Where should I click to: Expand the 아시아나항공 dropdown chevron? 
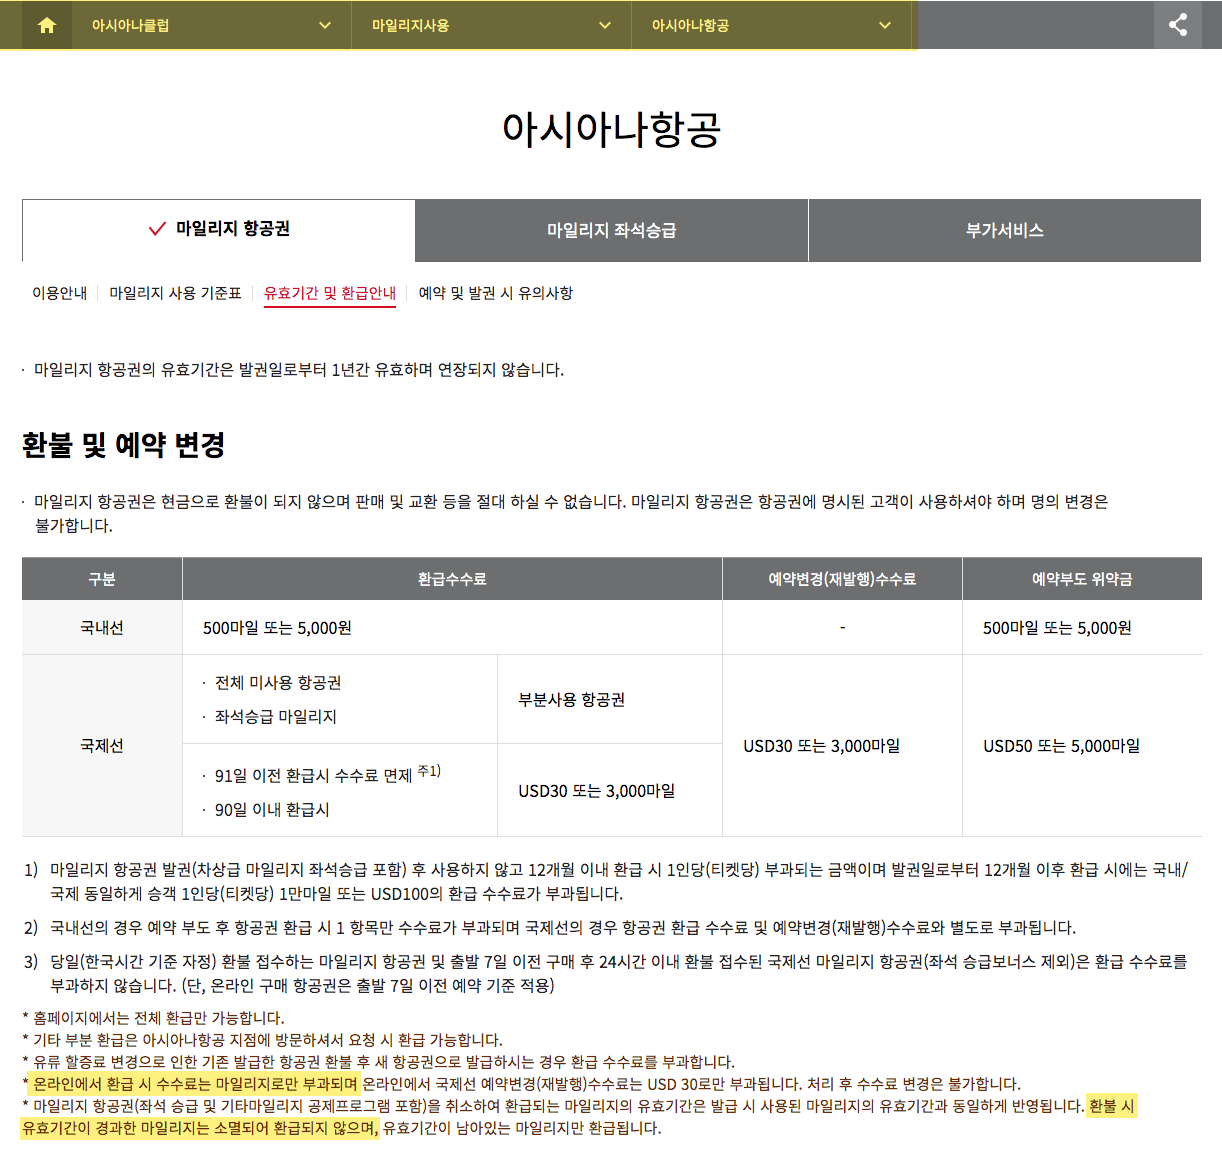coord(885,26)
